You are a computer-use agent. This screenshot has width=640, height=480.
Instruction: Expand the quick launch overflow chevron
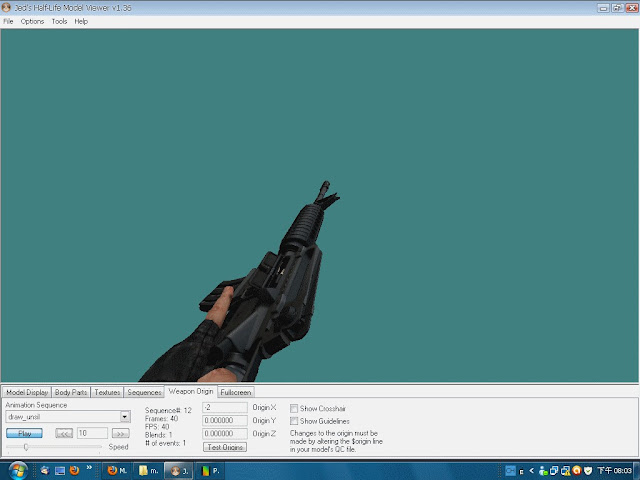tap(89, 468)
